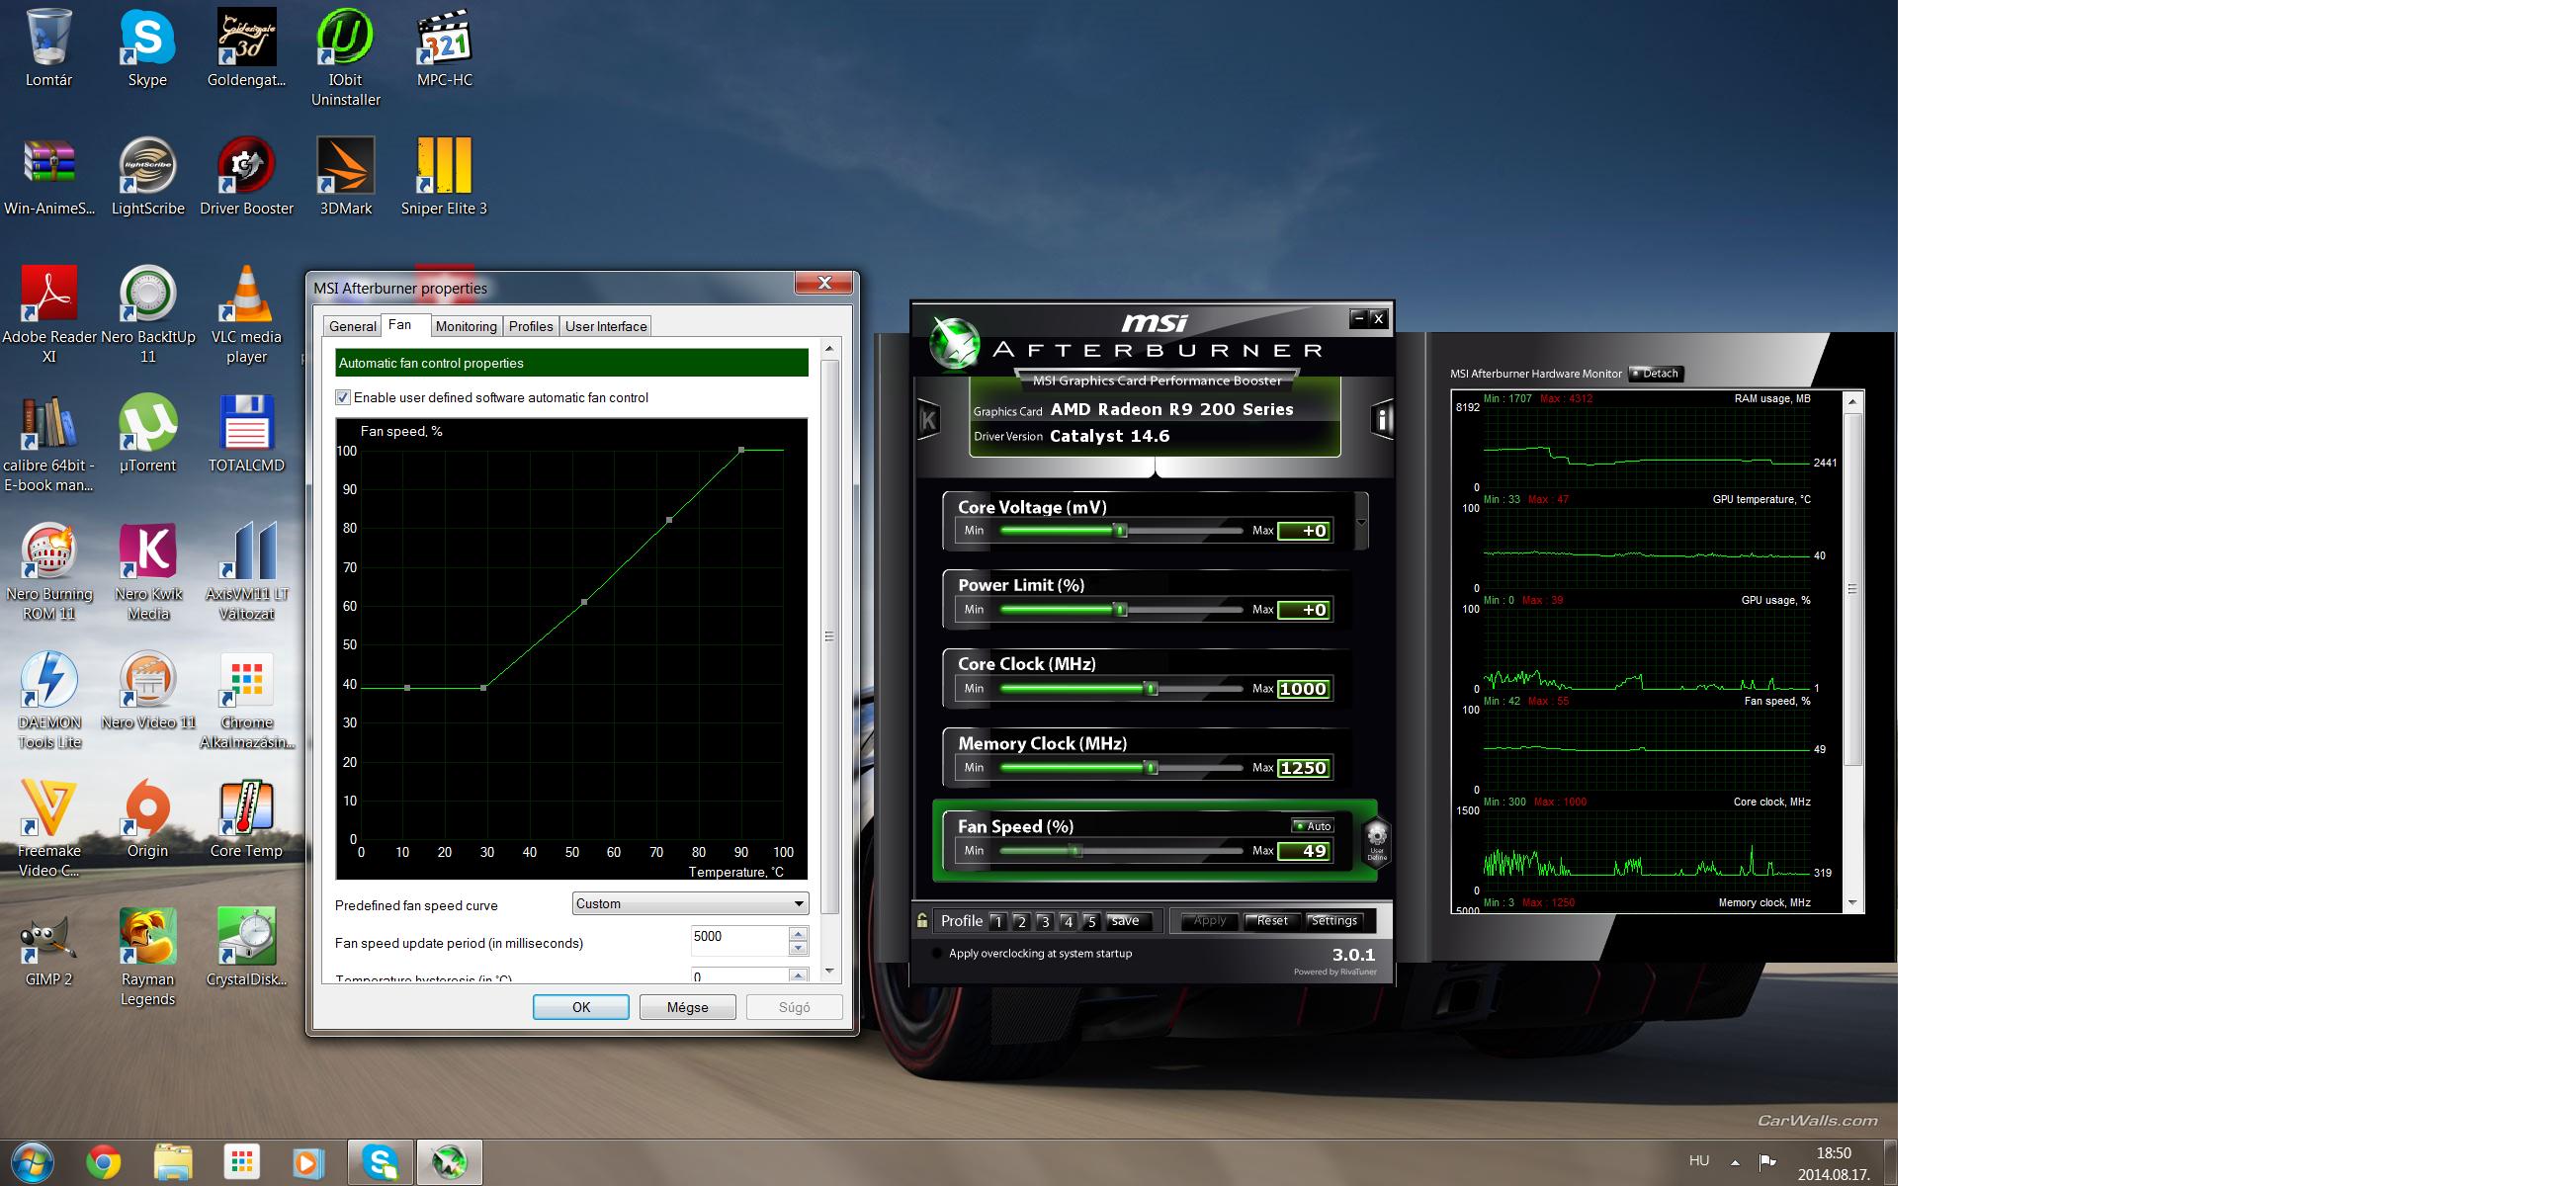Toggle Apply overclocking at system startup
Screen dimensions: 2576x1186
tap(936, 953)
